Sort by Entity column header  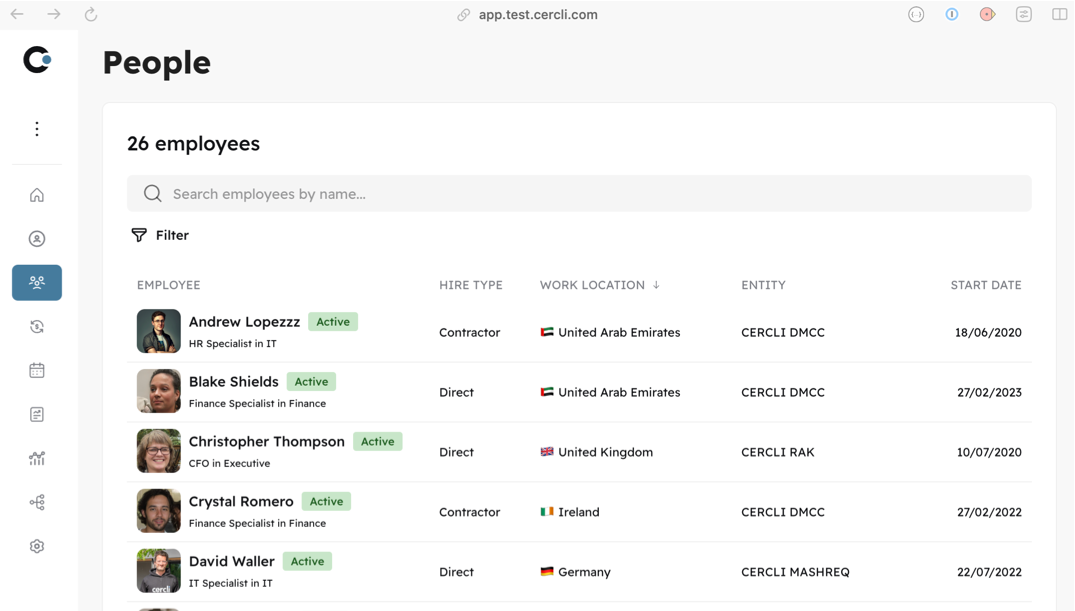[763, 285]
